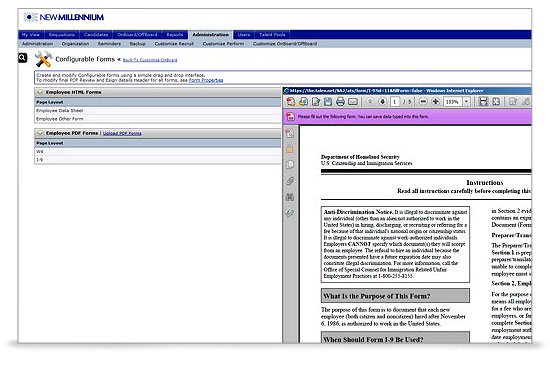Open the zoom percentage dropdown arrow
This screenshot has width=550, height=367.
click(467, 102)
